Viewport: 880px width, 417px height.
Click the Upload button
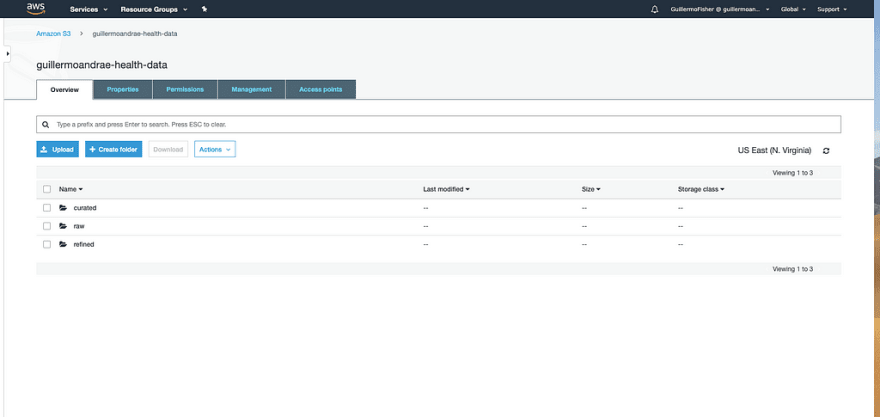pos(57,149)
